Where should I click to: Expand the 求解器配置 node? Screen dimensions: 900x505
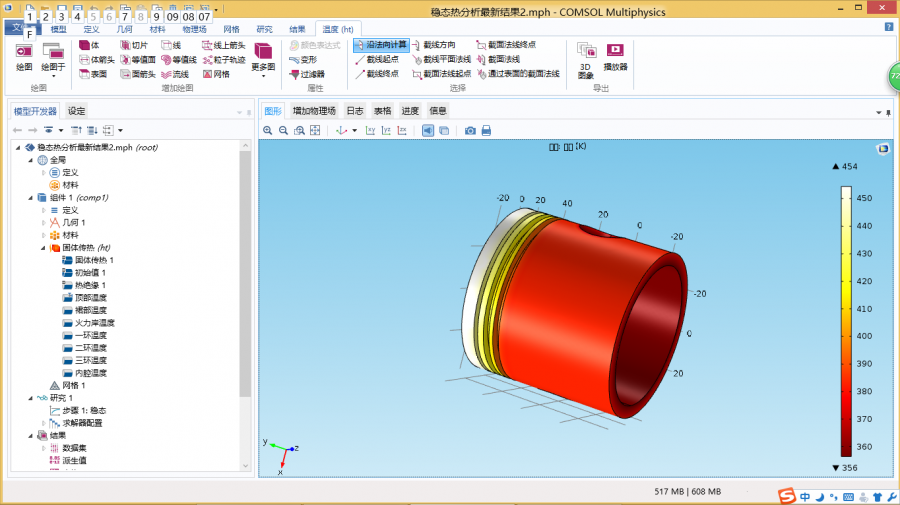point(43,423)
